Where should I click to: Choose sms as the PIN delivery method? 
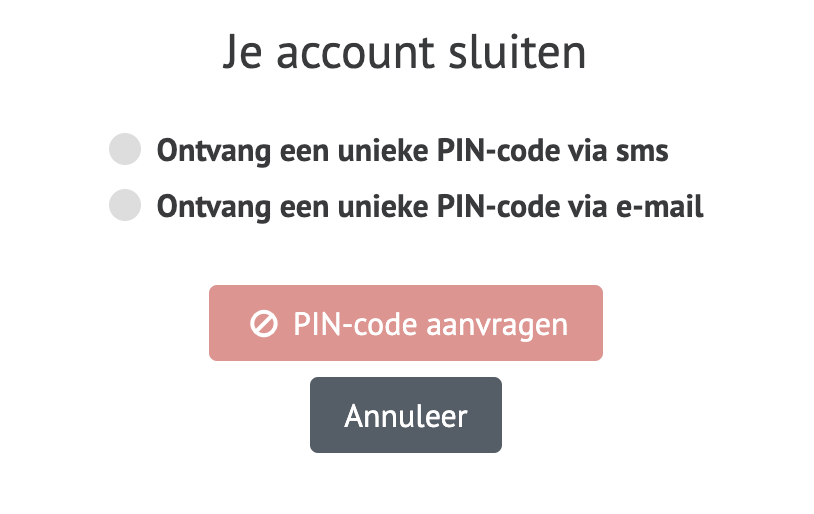(125, 149)
